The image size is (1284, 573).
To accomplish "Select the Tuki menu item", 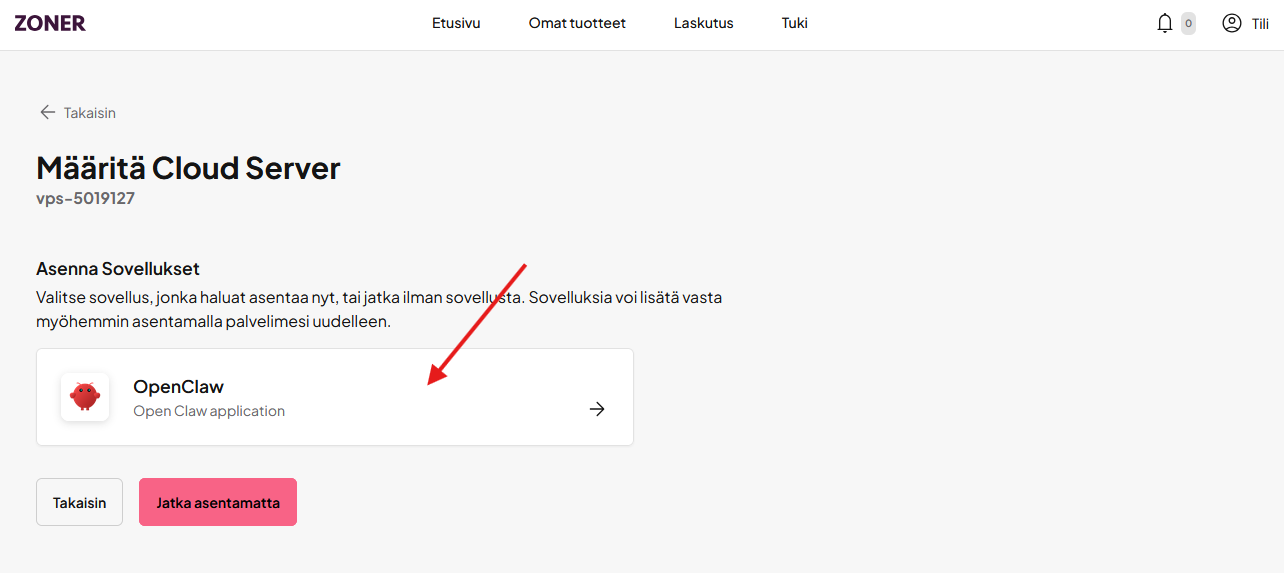I will (795, 23).
